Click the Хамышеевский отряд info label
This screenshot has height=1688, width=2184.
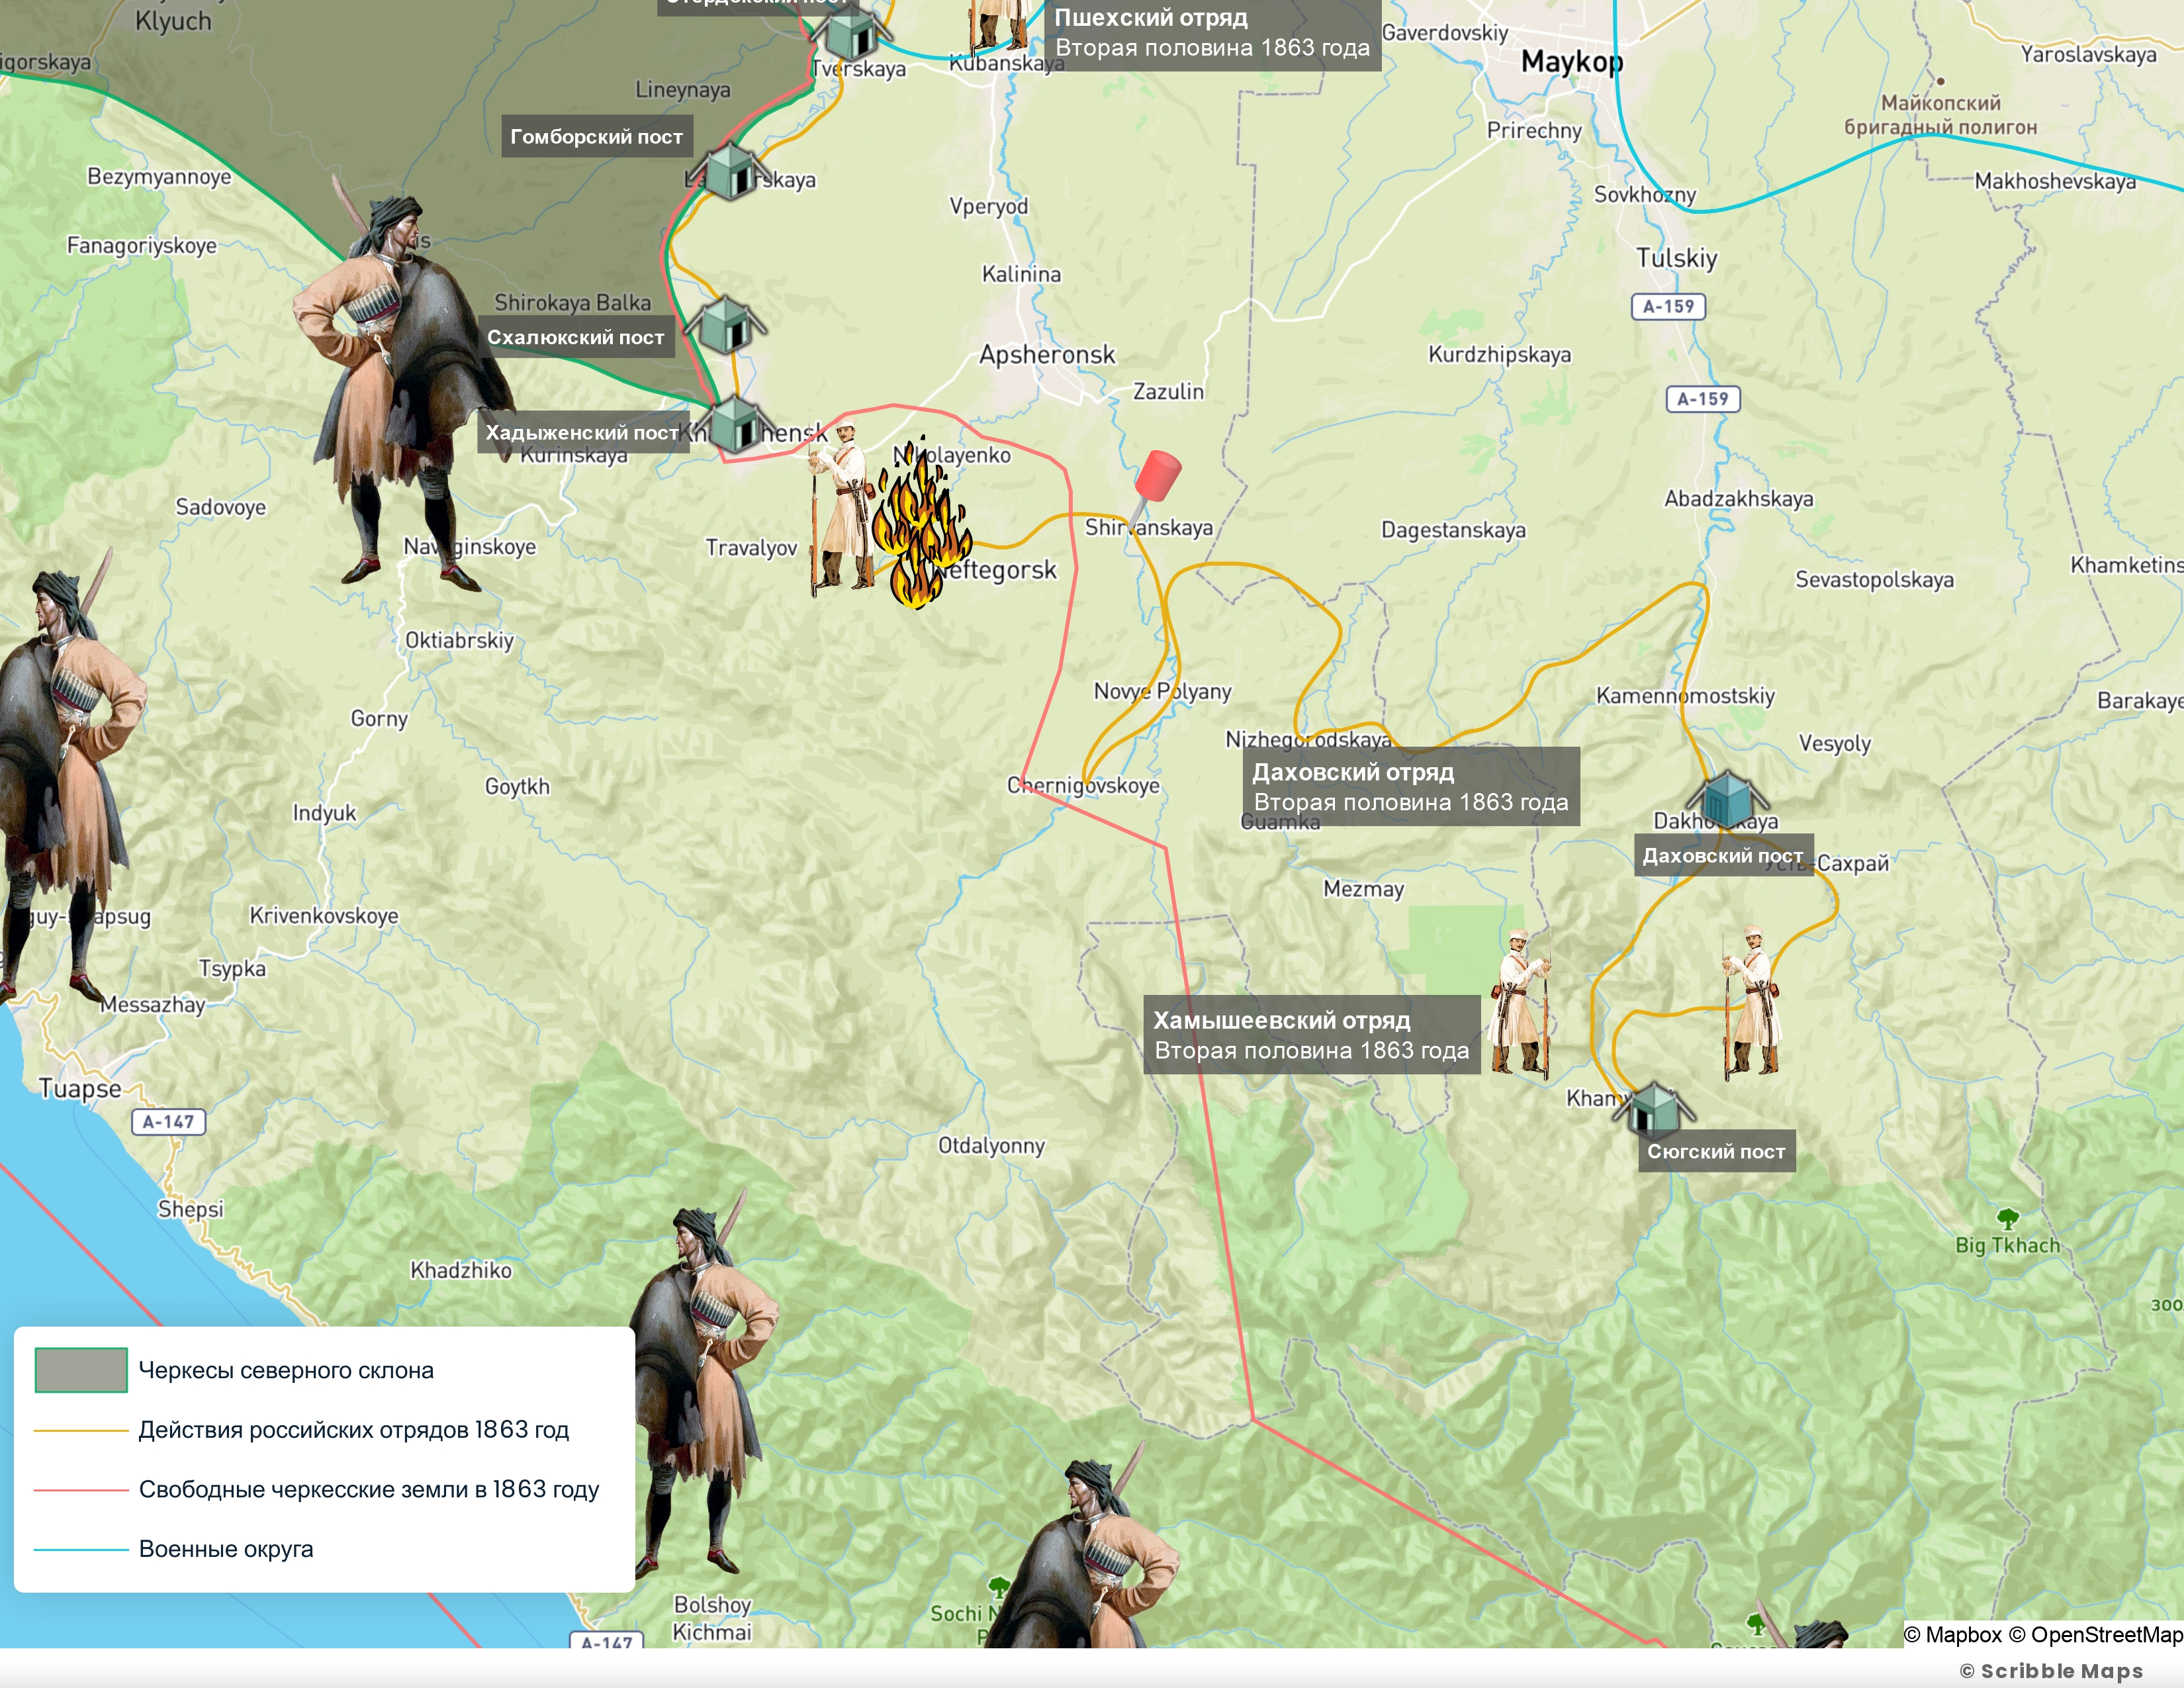[x=1311, y=1034]
